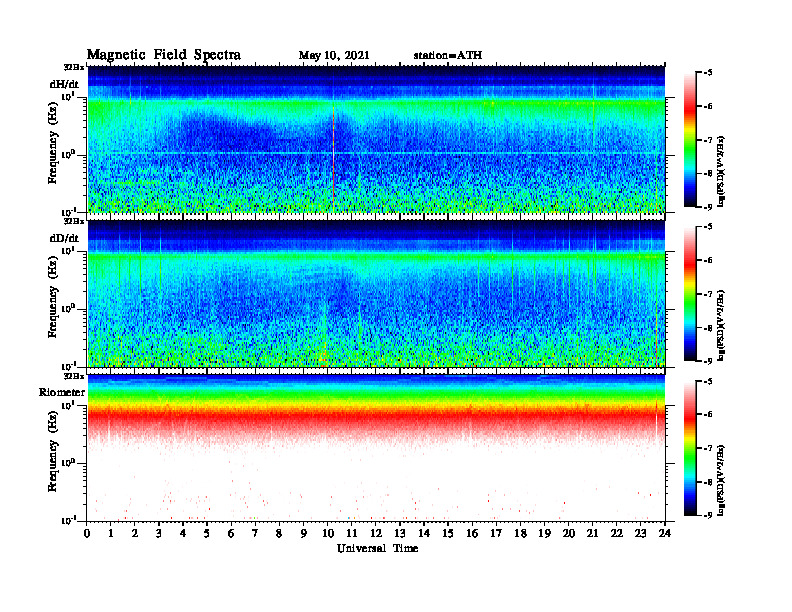Select the "dD/dt" panel label
792x612 pixels.
pyautogui.click(x=64, y=238)
